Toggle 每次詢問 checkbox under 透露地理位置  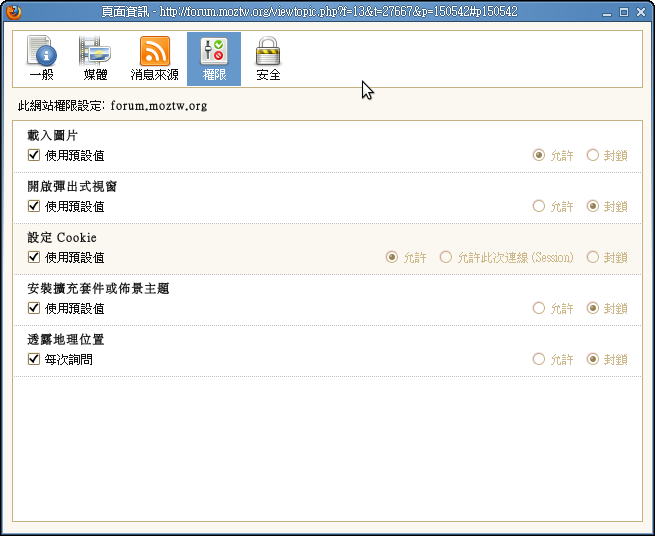coord(34,359)
